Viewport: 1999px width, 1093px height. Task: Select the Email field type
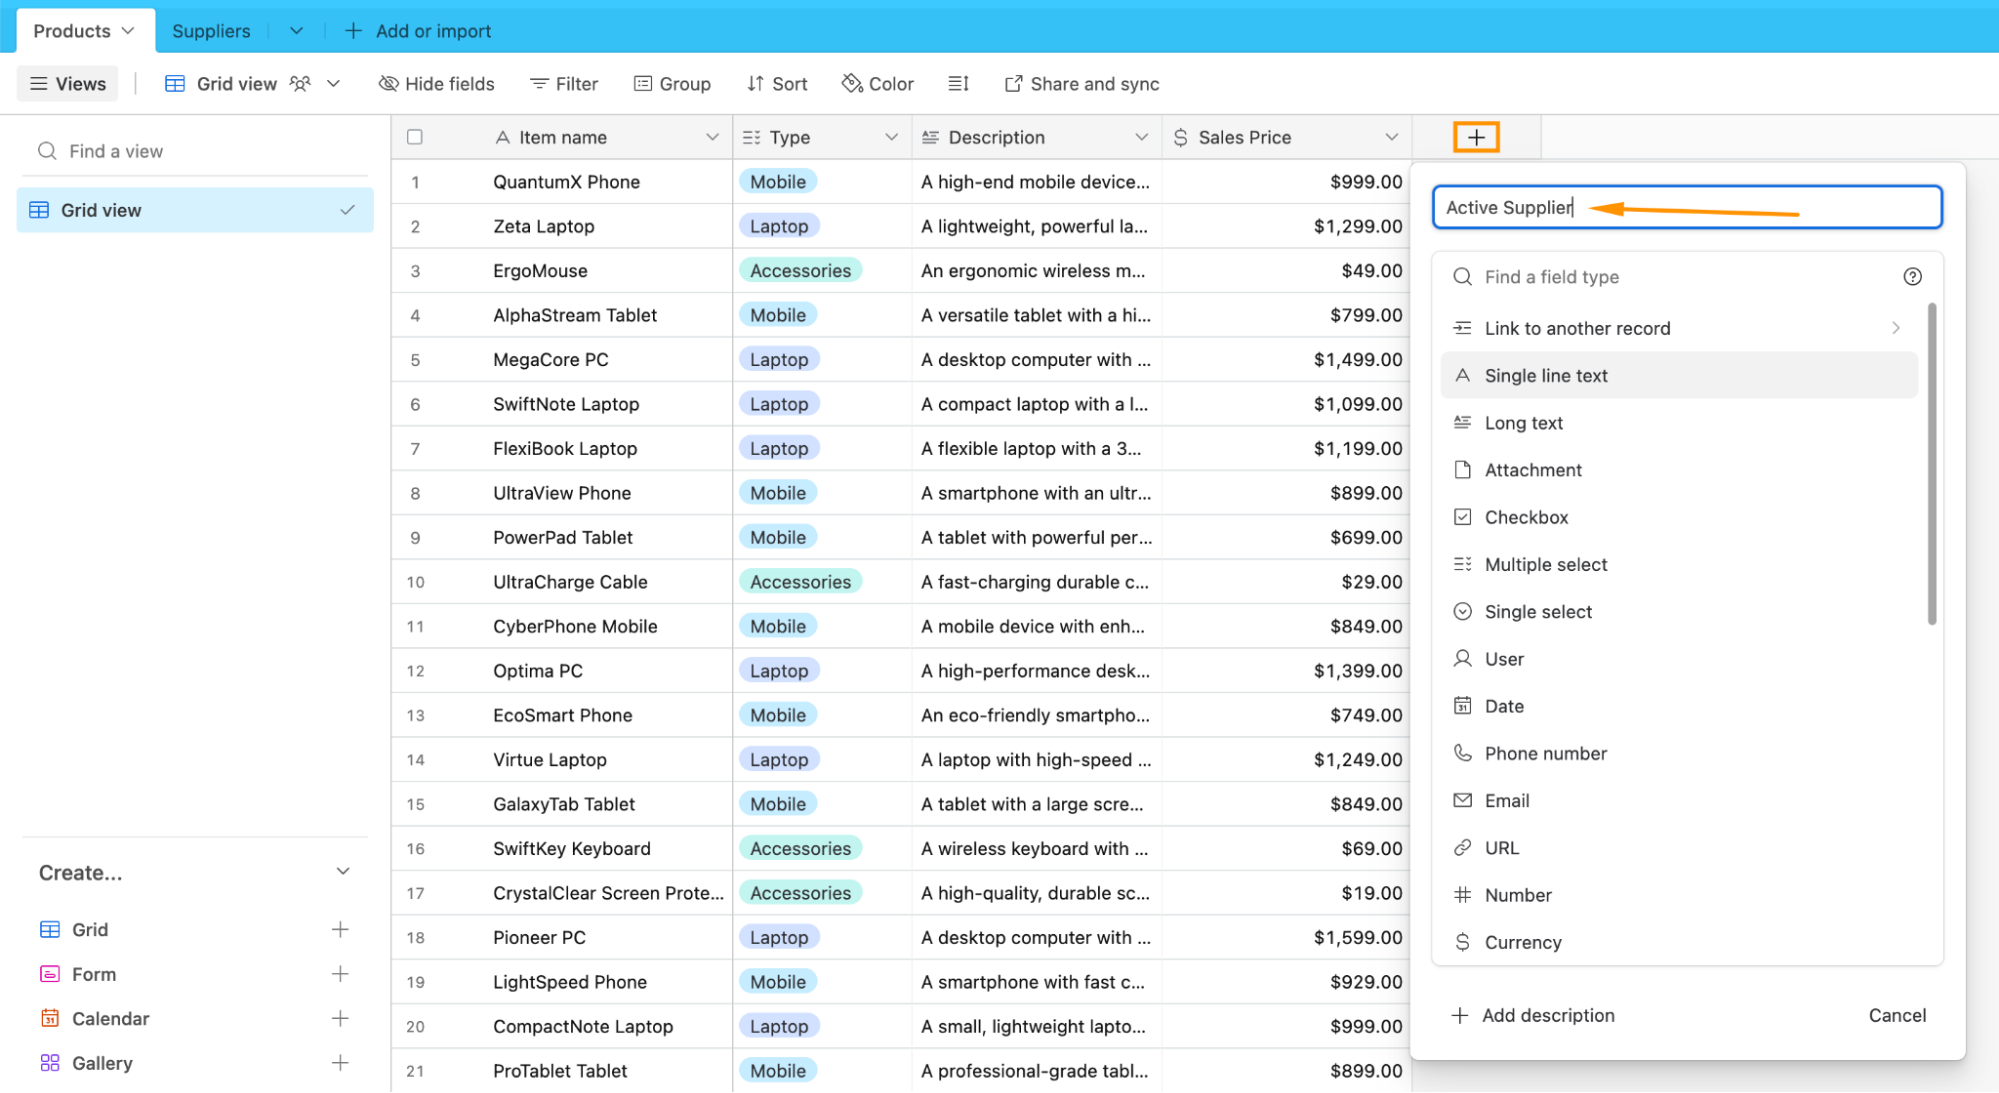1679,801
